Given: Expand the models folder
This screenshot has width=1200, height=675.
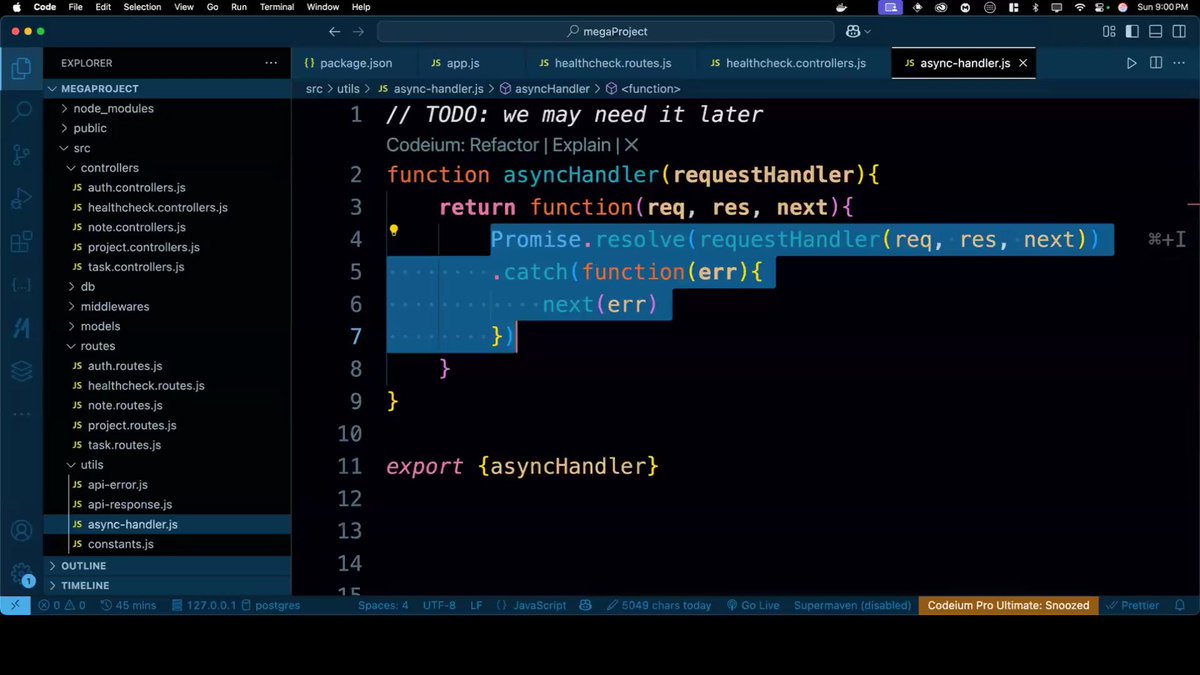Looking at the screenshot, I should point(100,325).
